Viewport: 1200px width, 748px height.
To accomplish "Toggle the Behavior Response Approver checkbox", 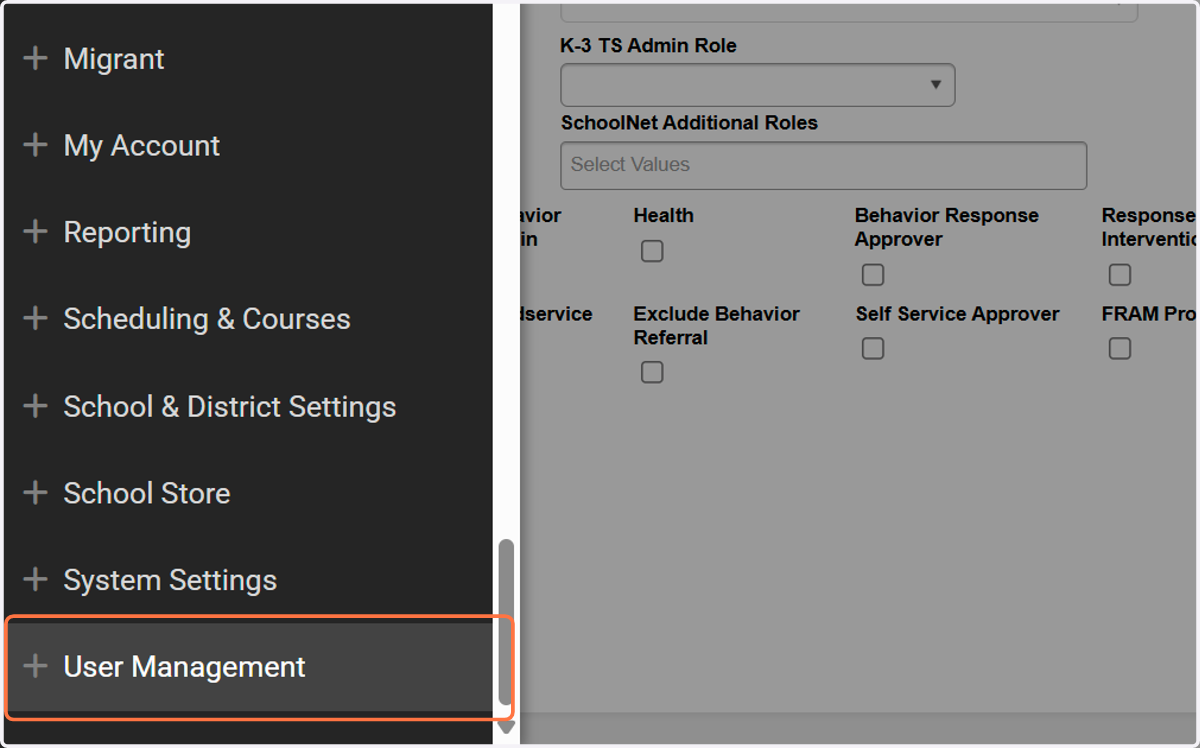I will (x=873, y=275).
